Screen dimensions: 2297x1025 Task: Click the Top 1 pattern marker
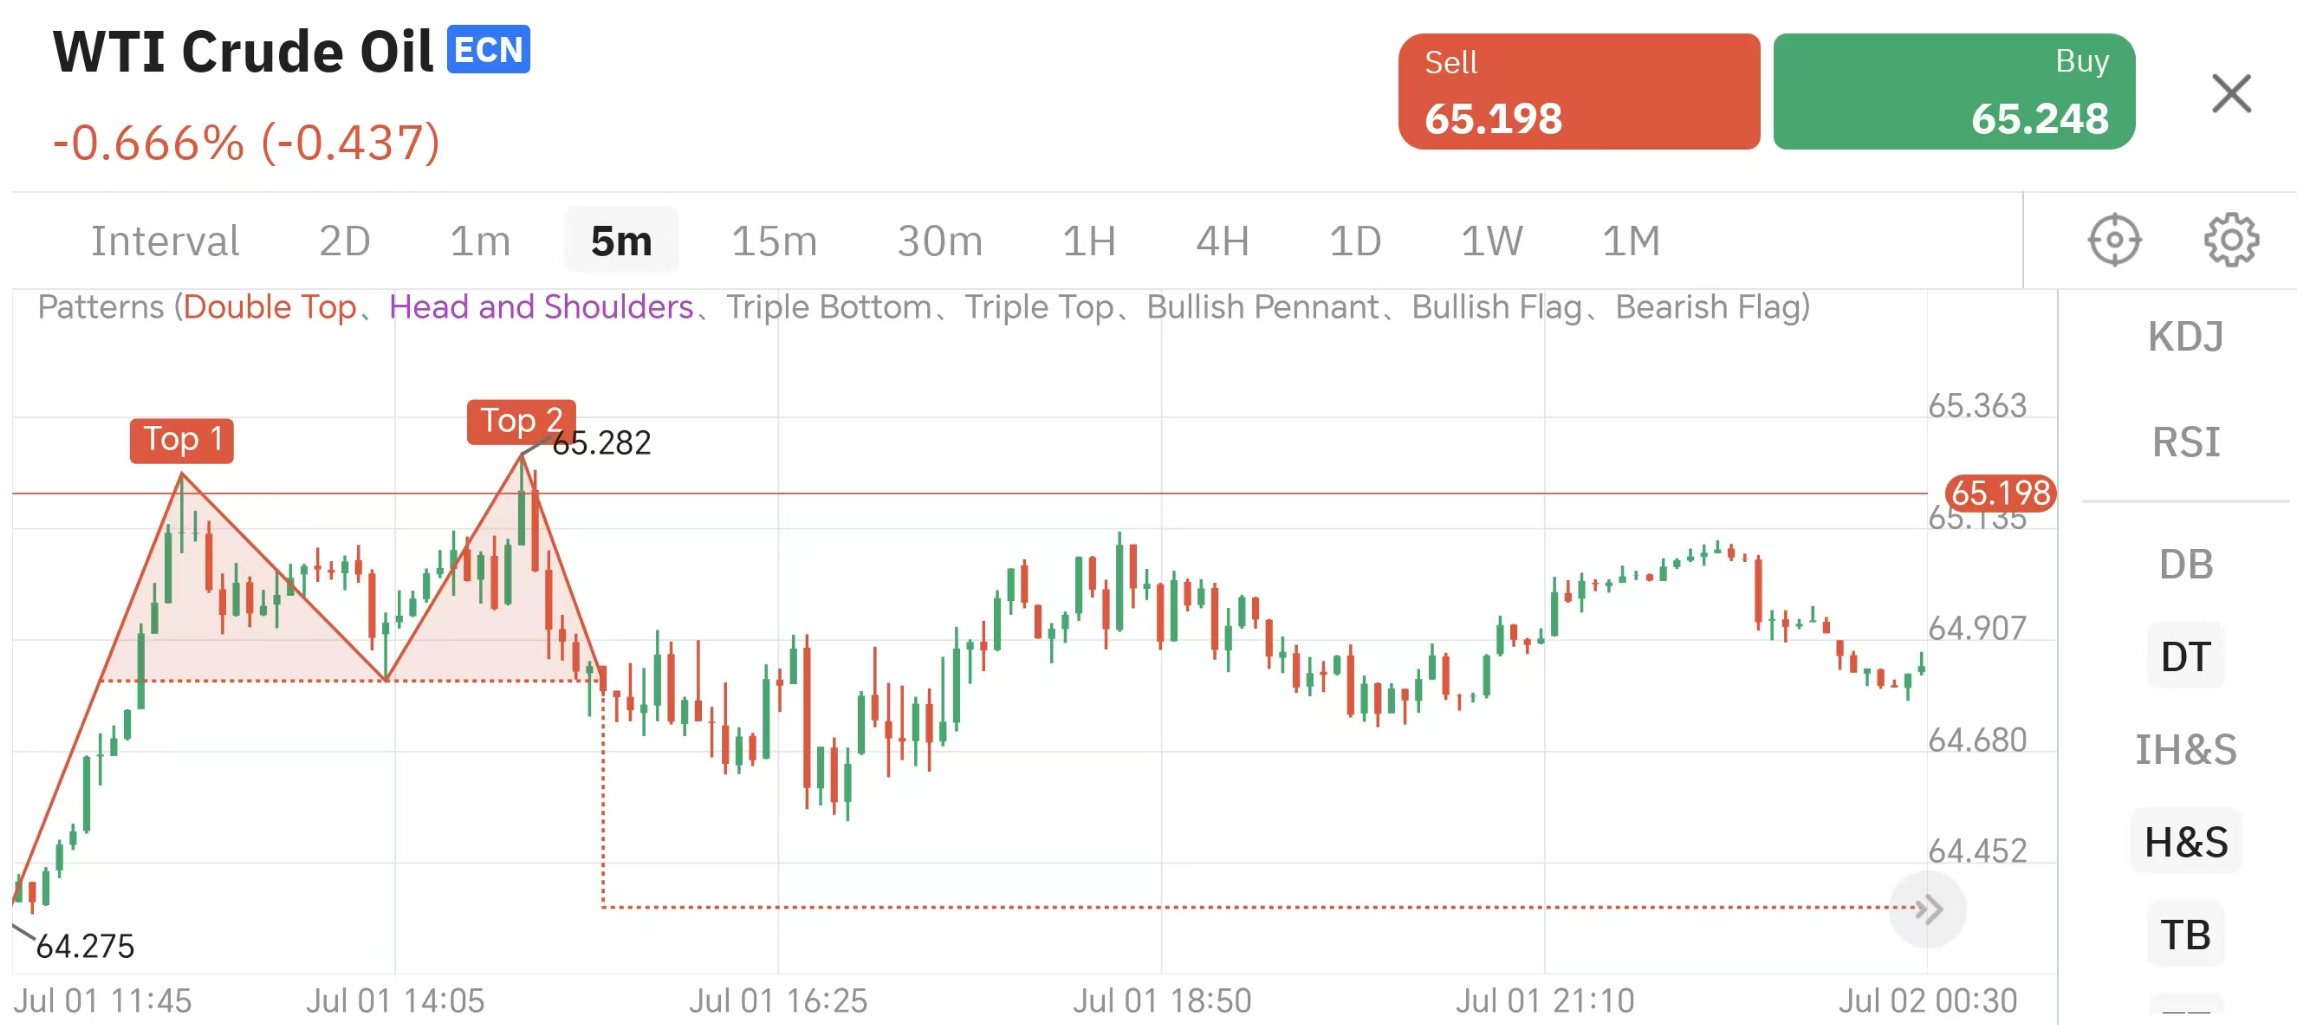coord(182,440)
